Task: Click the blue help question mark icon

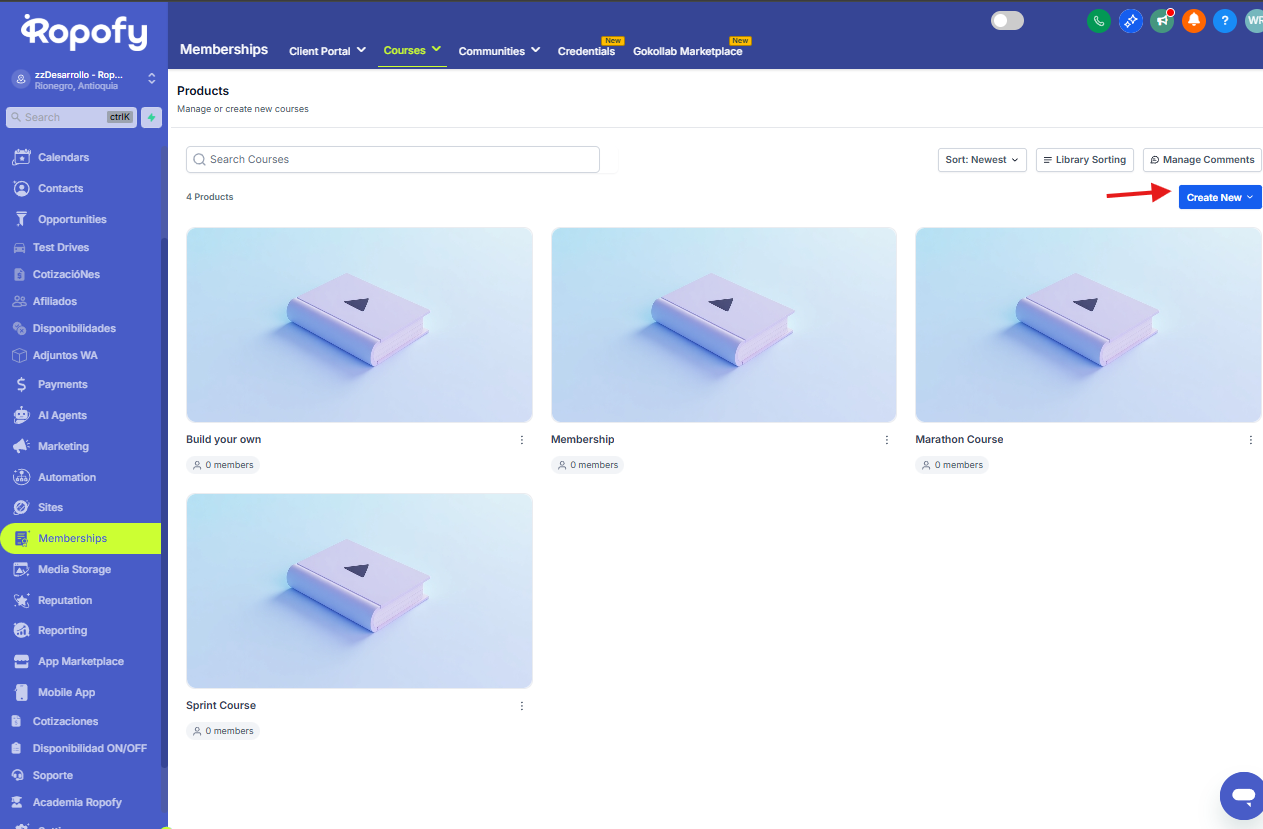Action: pos(1224,21)
